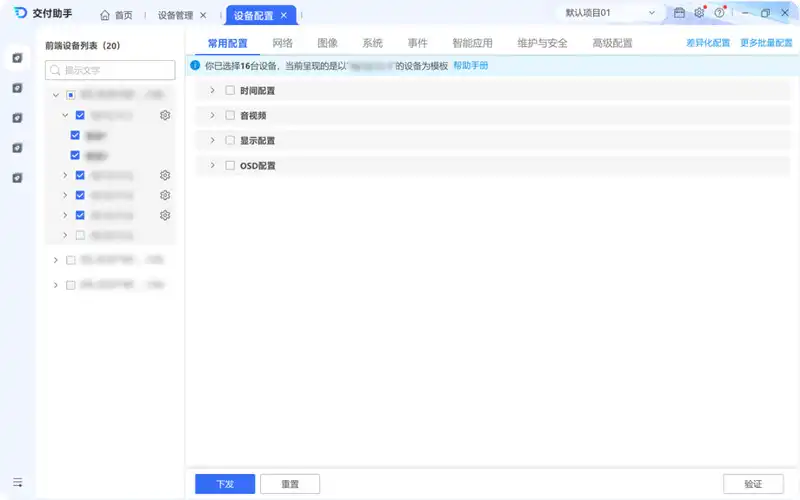Expand the 时间配置 section

click(x=213, y=90)
